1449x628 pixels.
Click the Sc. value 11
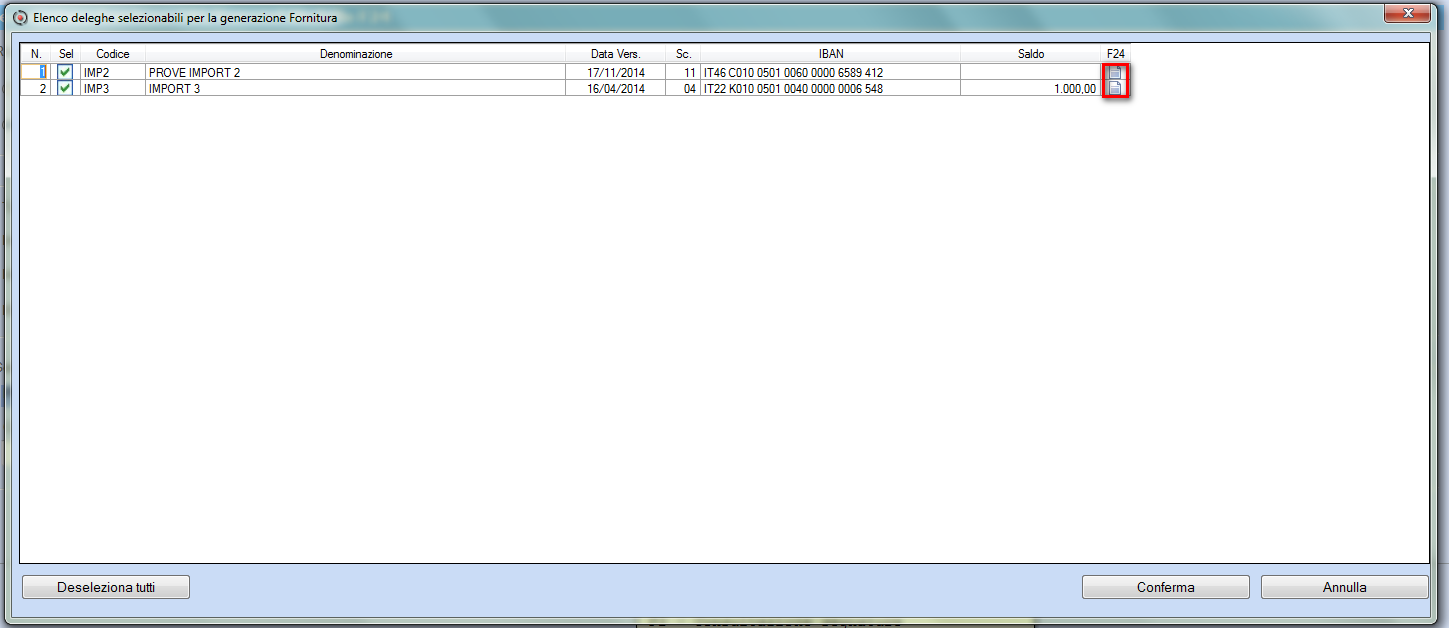coord(683,73)
